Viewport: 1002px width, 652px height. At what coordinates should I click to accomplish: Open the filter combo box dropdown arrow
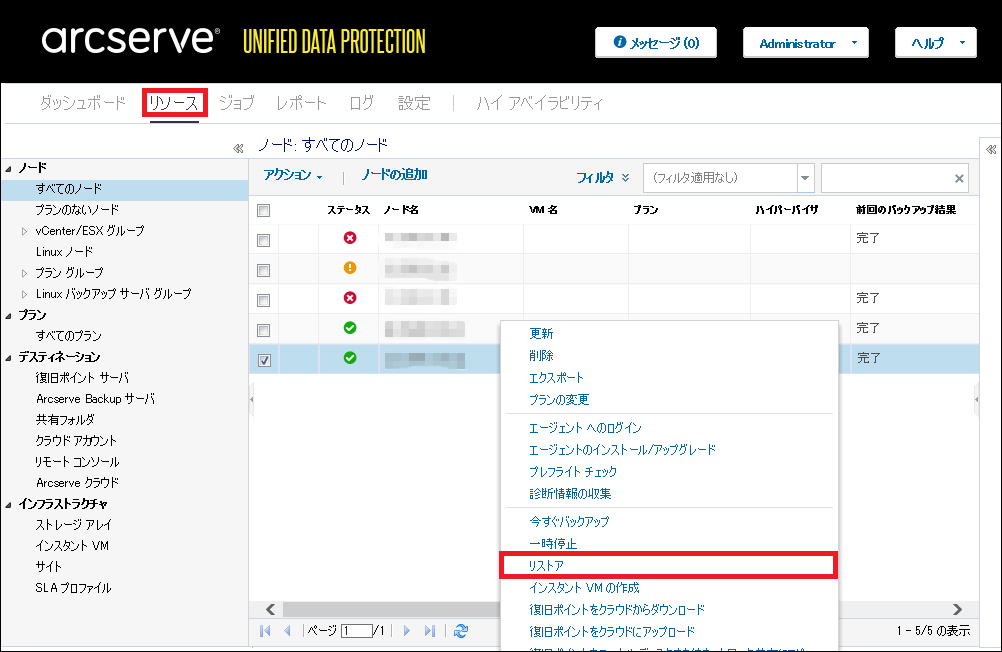805,178
